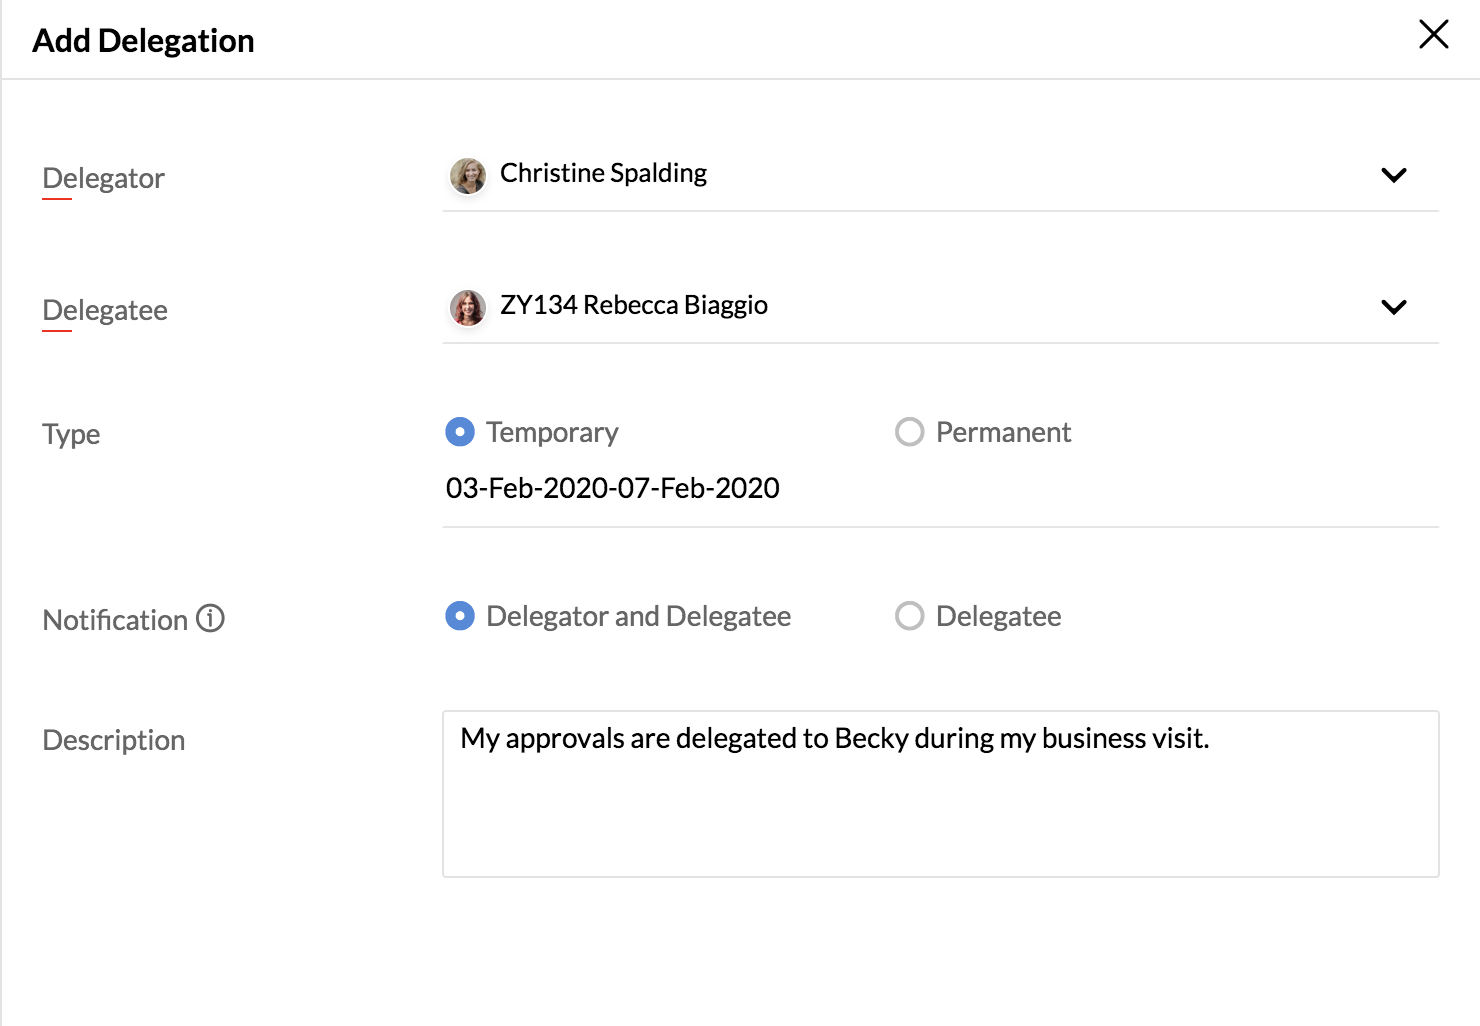Image resolution: width=1480 pixels, height=1026 pixels.
Task: Select the Temporary type radio button
Action: (459, 432)
